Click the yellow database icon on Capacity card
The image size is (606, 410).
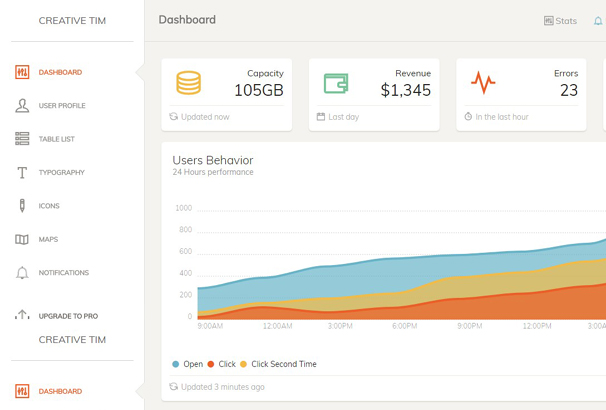189,83
